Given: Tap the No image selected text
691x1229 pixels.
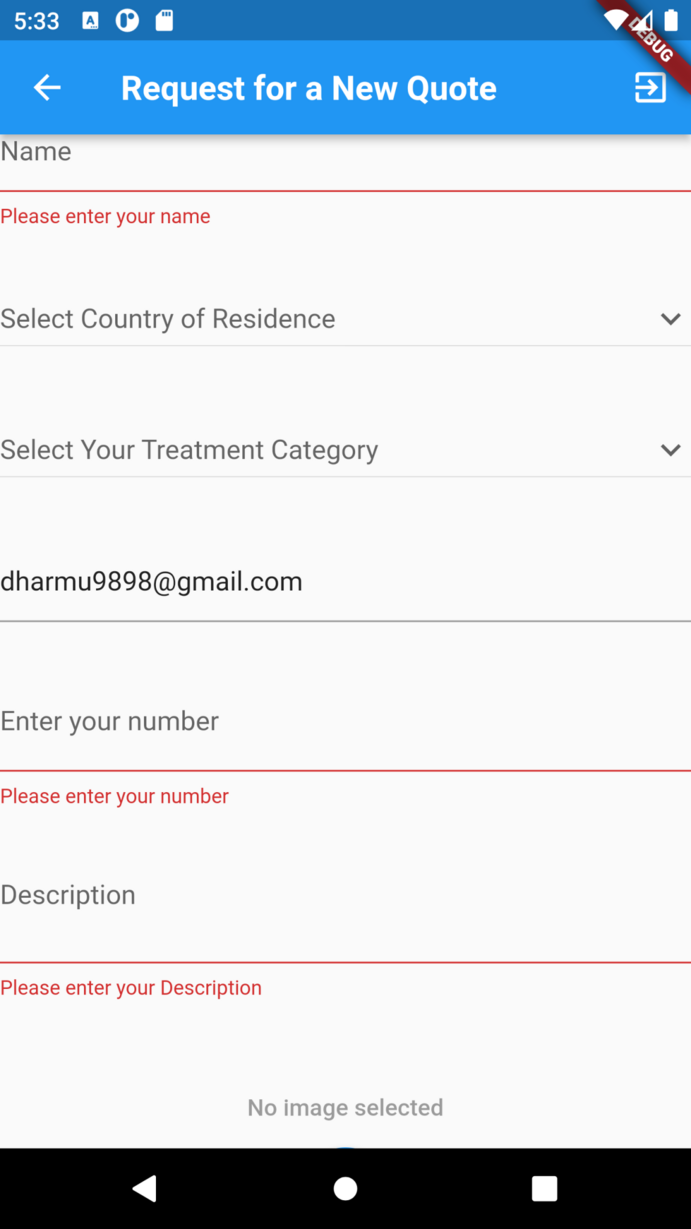Looking at the screenshot, I should coord(345,1107).
